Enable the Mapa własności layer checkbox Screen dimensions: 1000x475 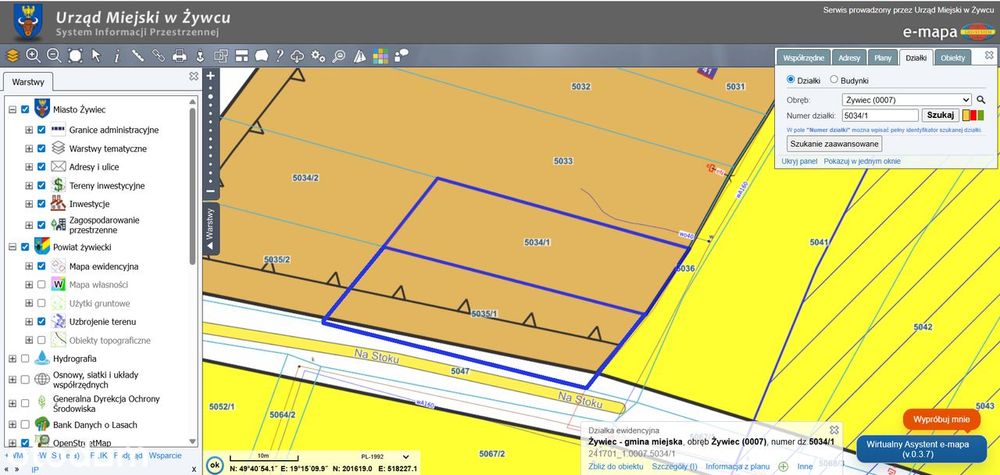pos(41,284)
